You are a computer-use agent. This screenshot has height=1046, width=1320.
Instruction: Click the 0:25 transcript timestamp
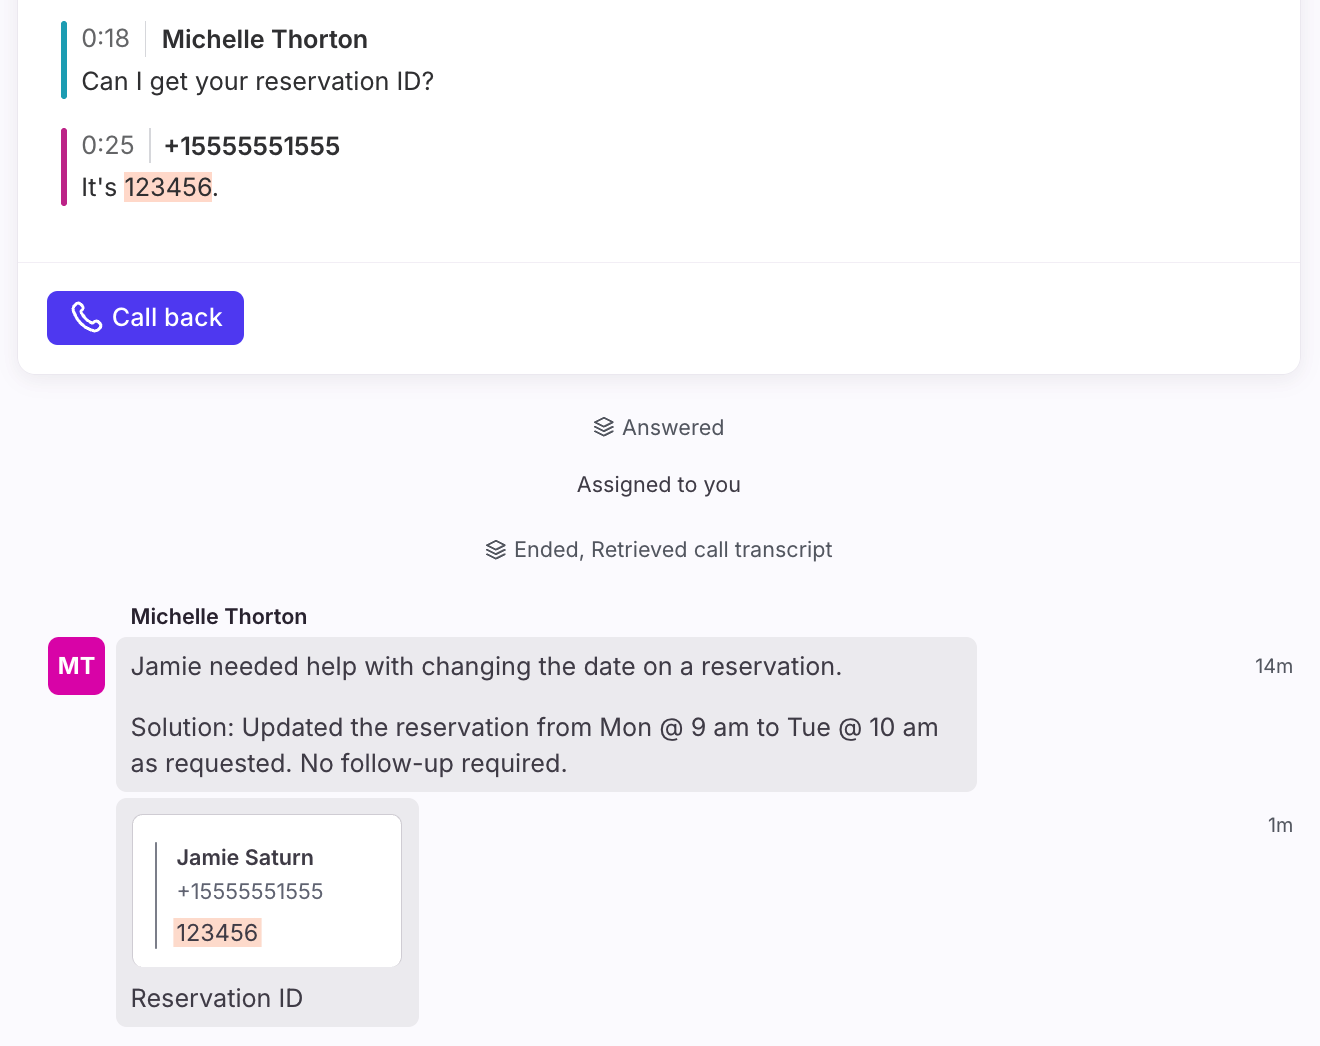tap(108, 145)
